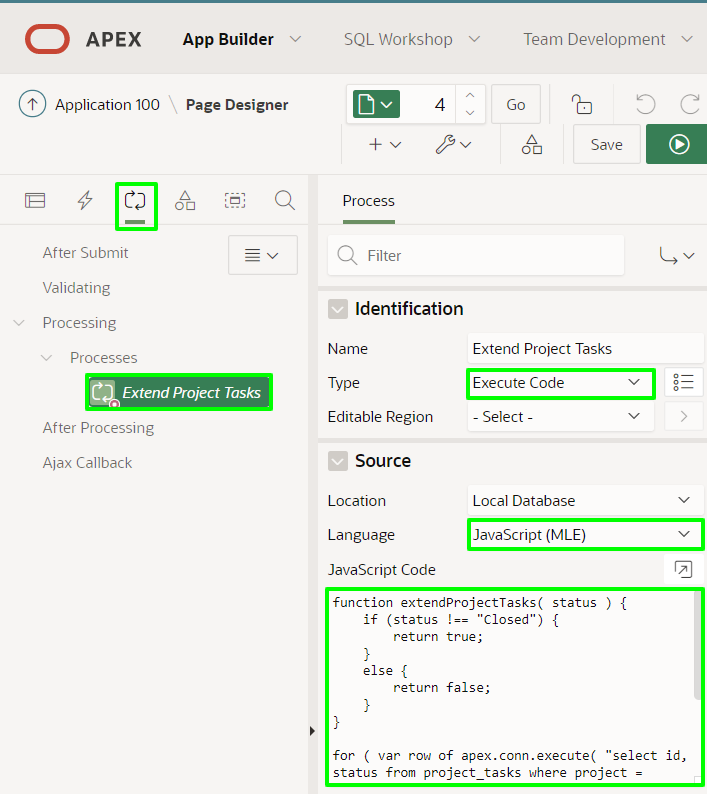Viewport: 707px width, 794px height.
Task: Click the code editor vertical scrollbar
Action: point(698,646)
